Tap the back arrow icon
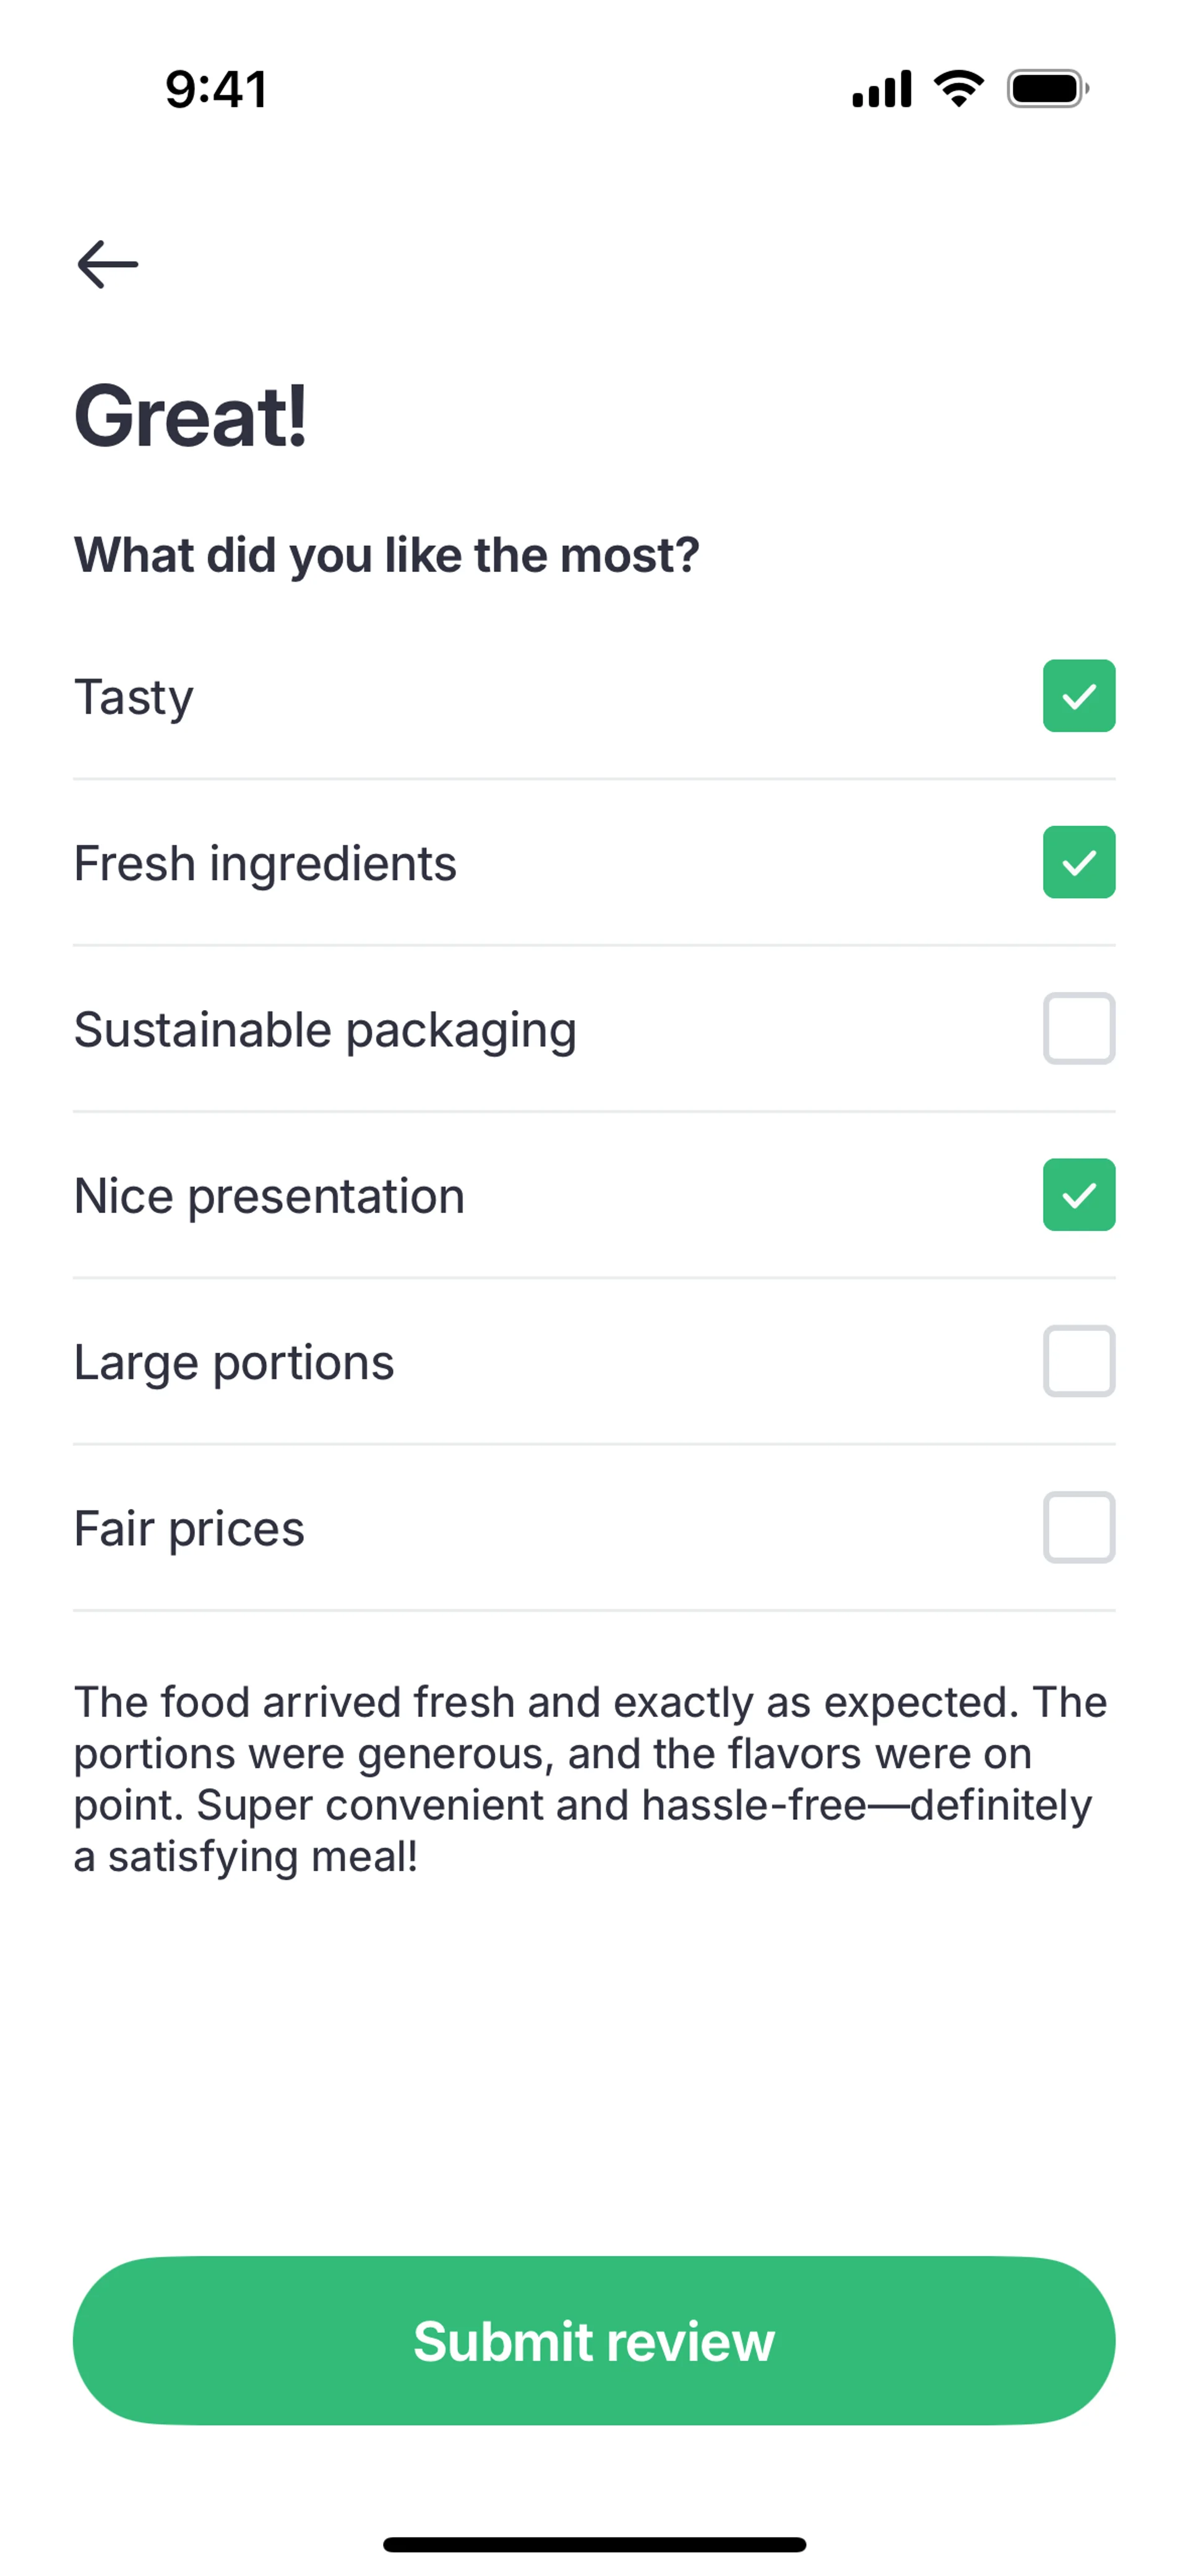Screen dimensions: 1188x2576 point(108,264)
